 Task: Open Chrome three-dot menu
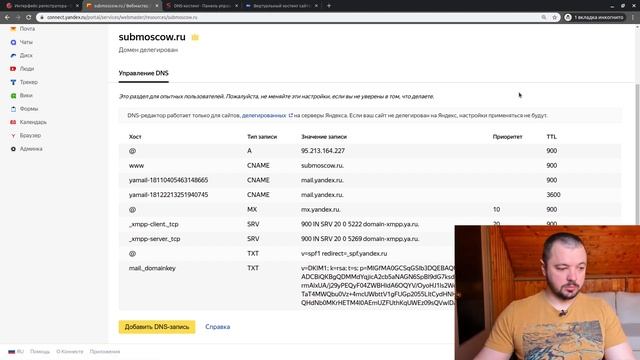pyautogui.click(x=633, y=17)
